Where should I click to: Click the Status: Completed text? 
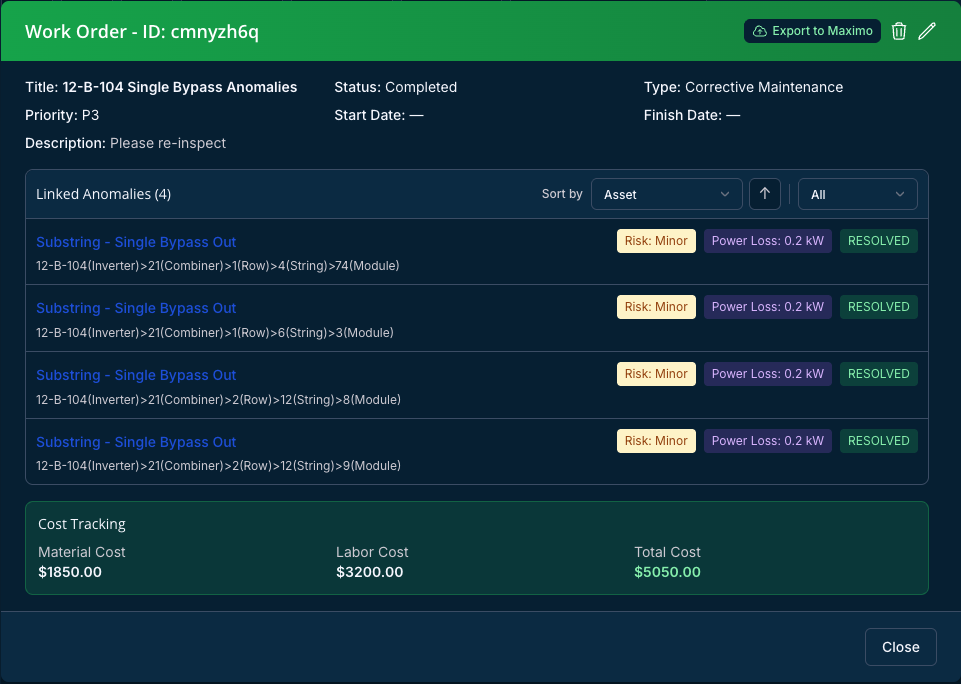395,87
